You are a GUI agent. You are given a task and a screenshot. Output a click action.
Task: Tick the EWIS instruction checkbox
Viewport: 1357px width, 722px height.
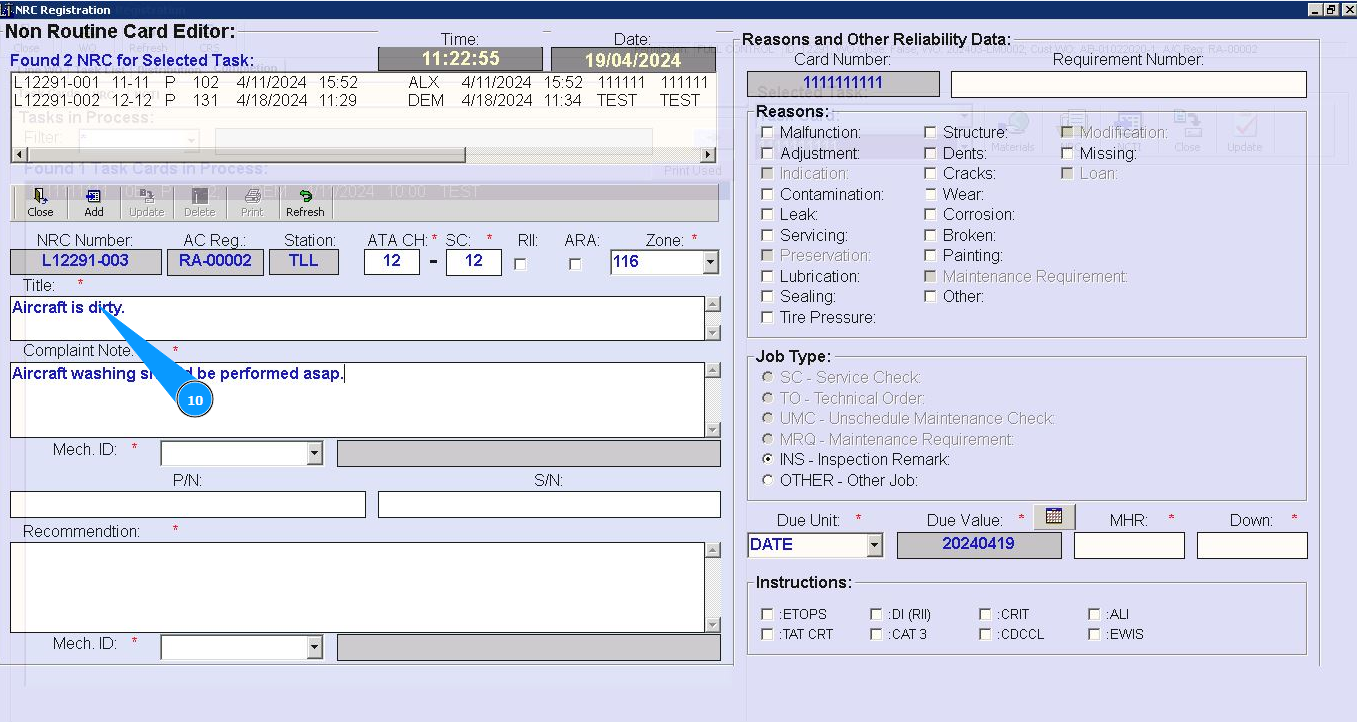pyautogui.click(x=1094, y=634)
